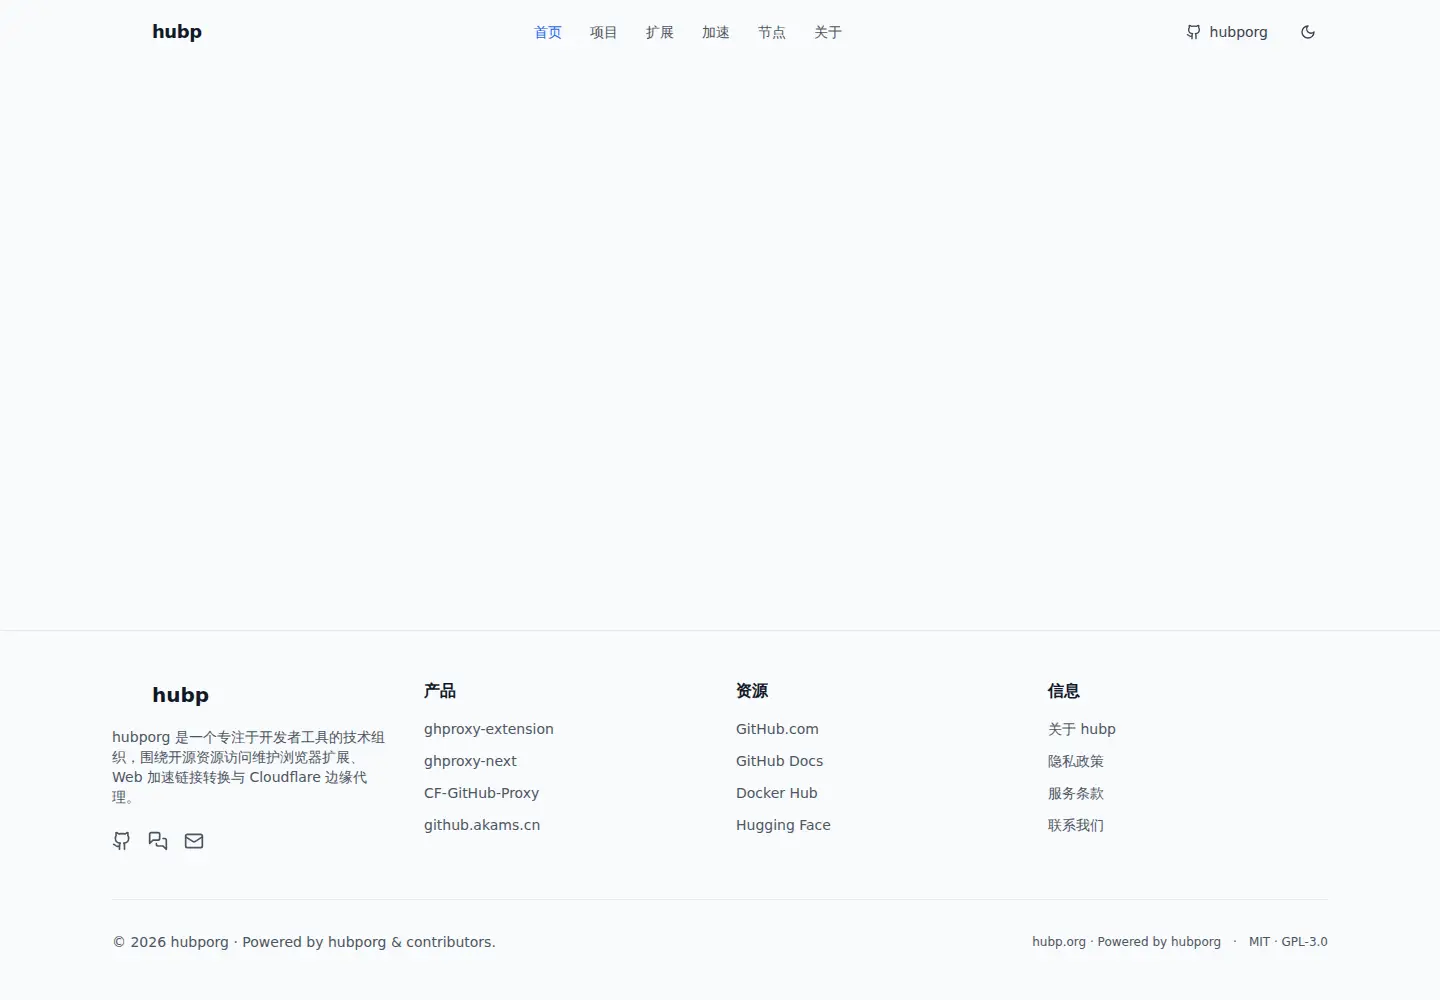Screen dimensions: 1440x1000
Task: Click the hubp logo in the footer
Action: point(180,695)
